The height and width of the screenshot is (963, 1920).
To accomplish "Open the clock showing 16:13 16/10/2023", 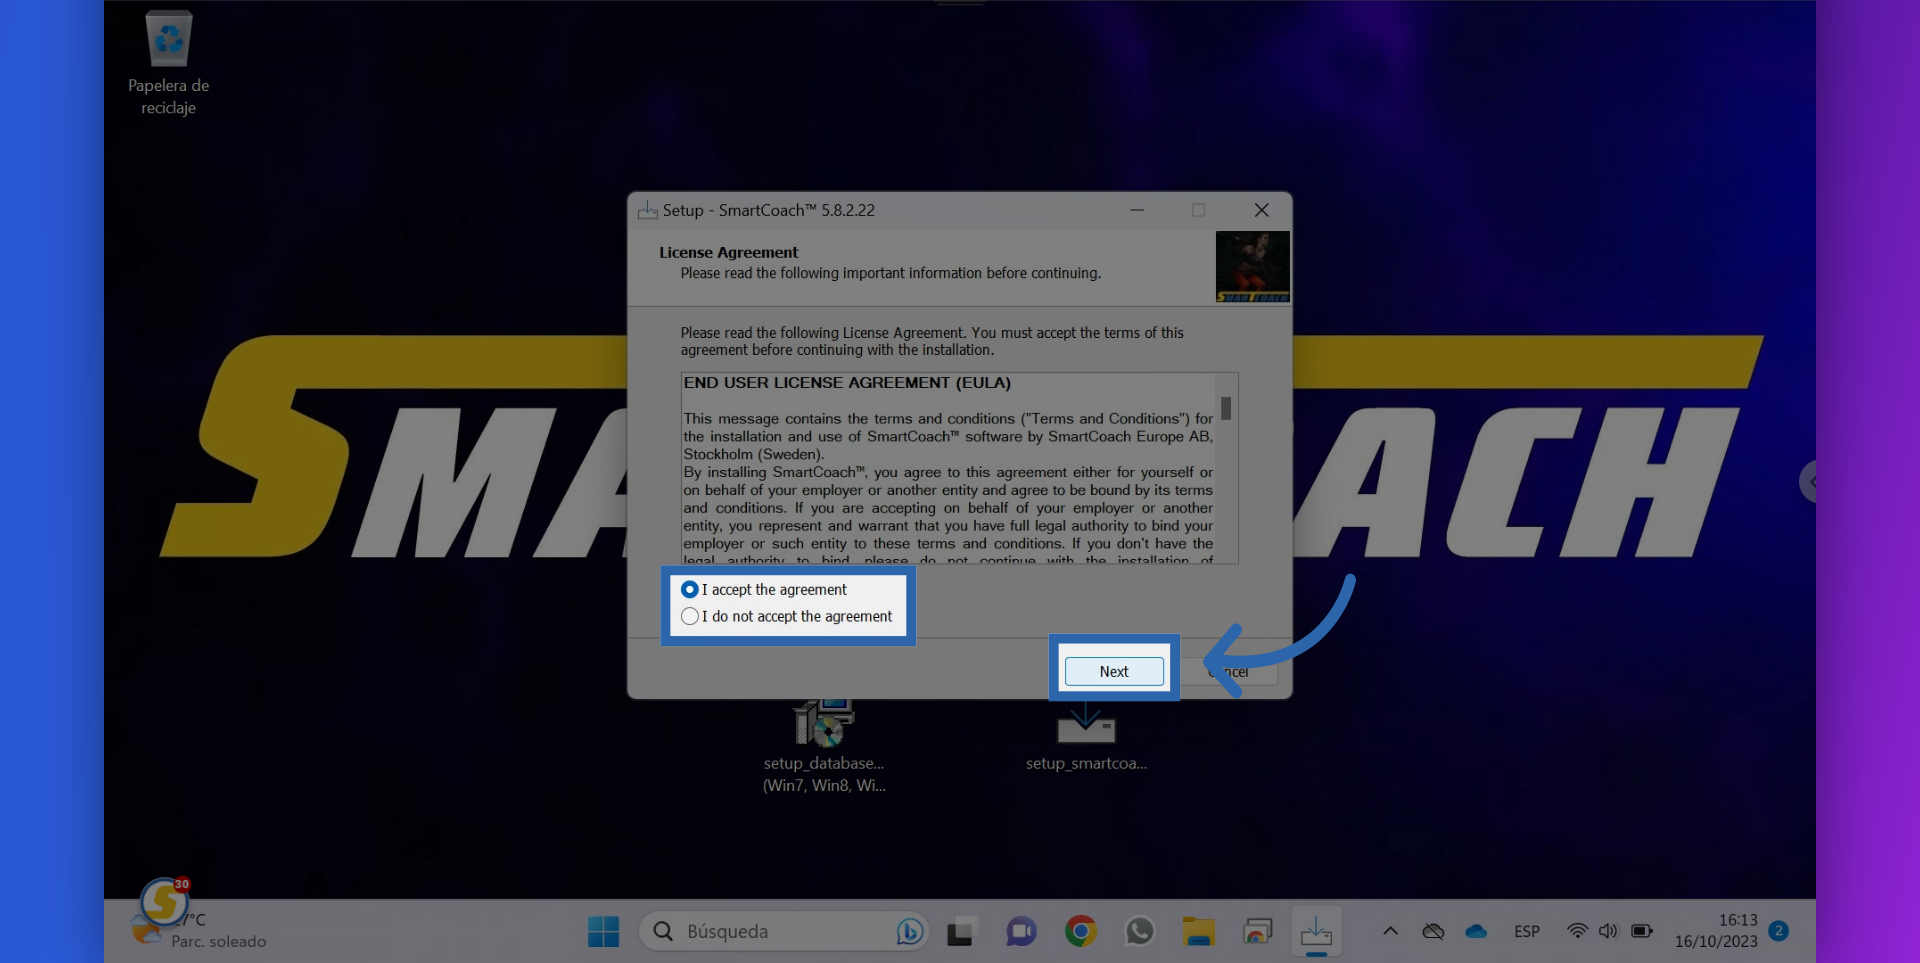I will 1716,931.
